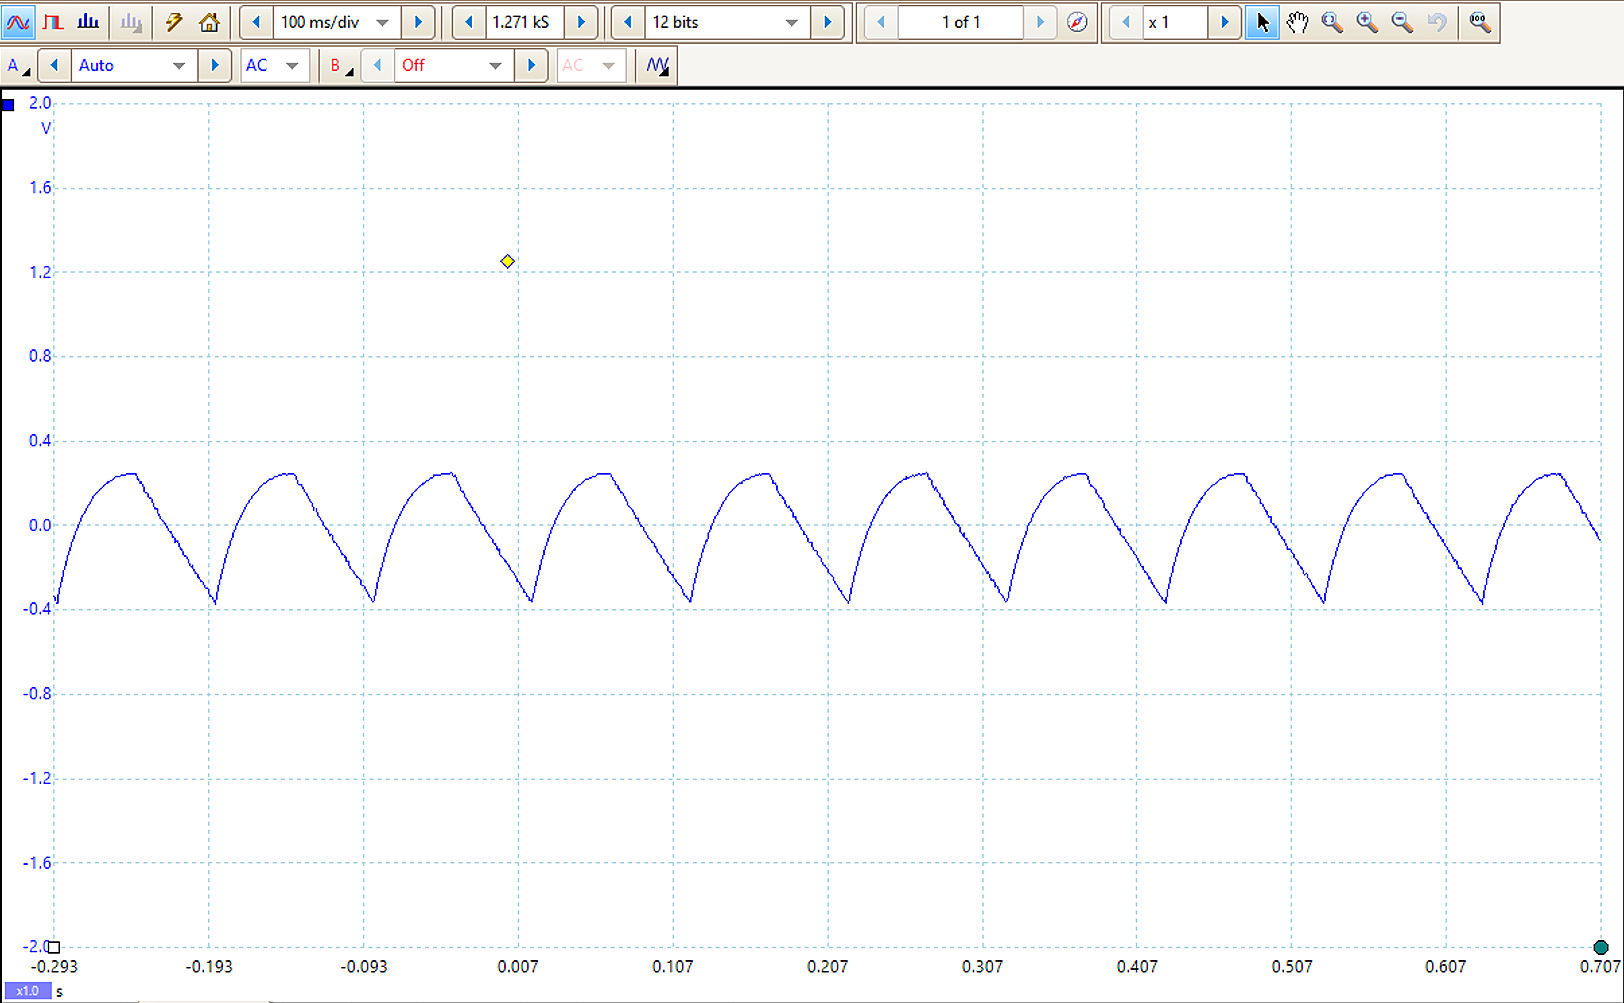This screenshot has height=1003, width=1624.
Task: Increase timebase with right arrow
Action: click(x=418, y=22)
